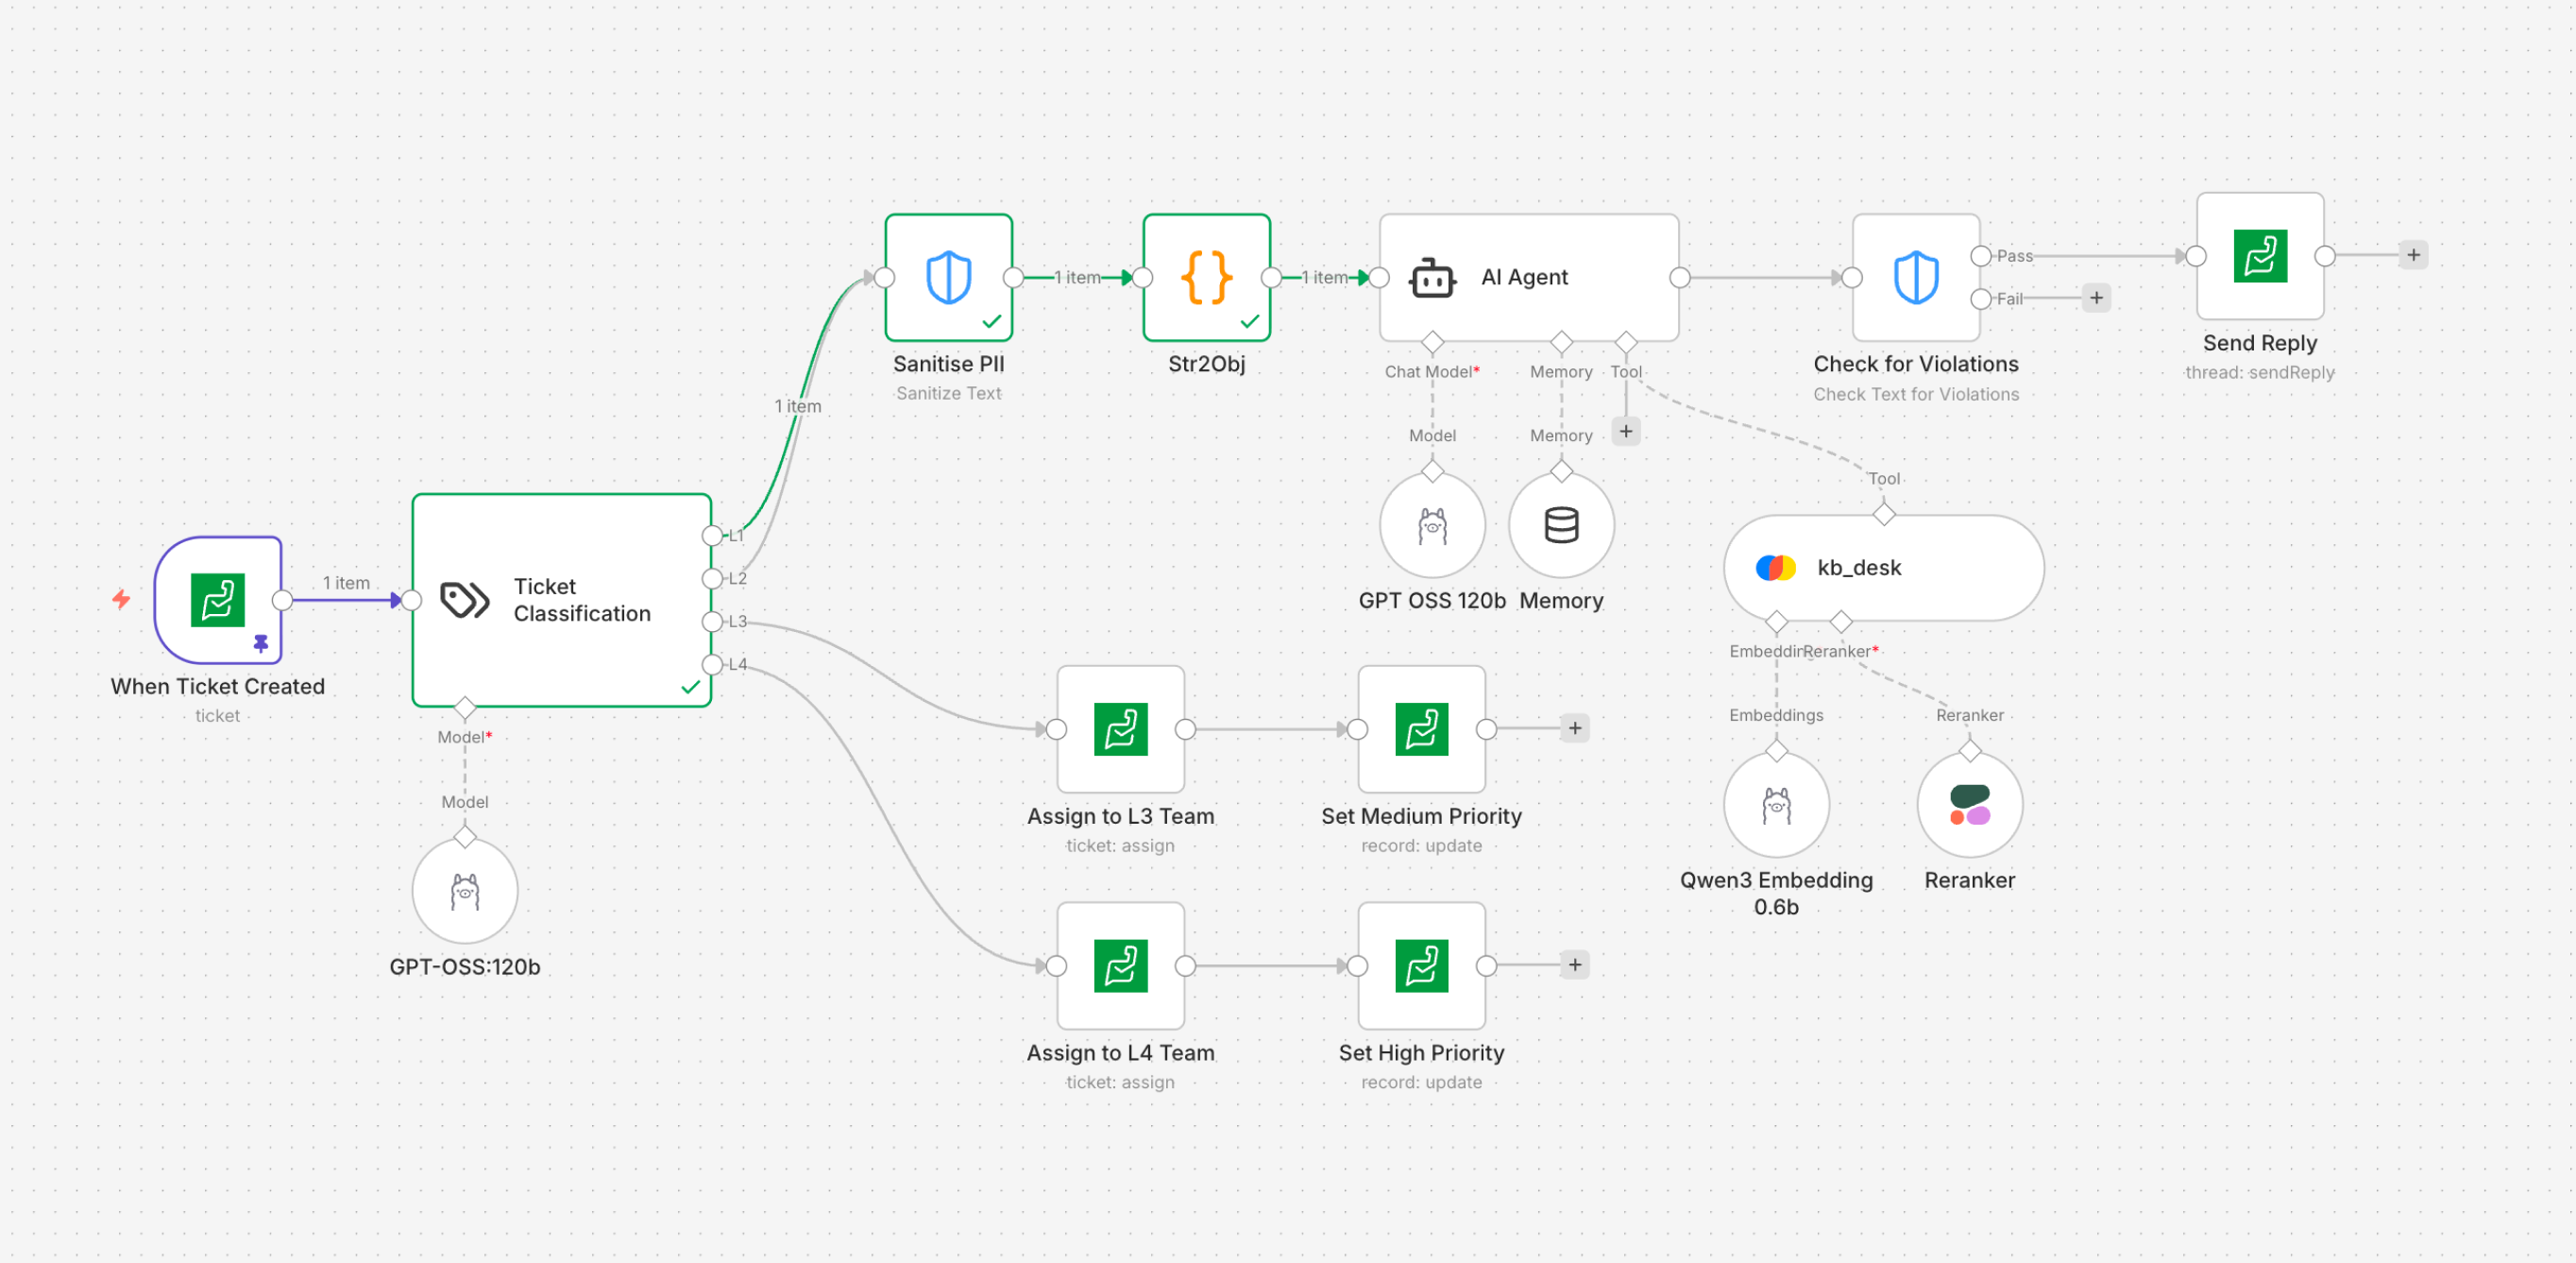Viewport: 2576px width, 1263px height.
Task: Add a new tool to AI Agent
Action: coord(1626,431)
